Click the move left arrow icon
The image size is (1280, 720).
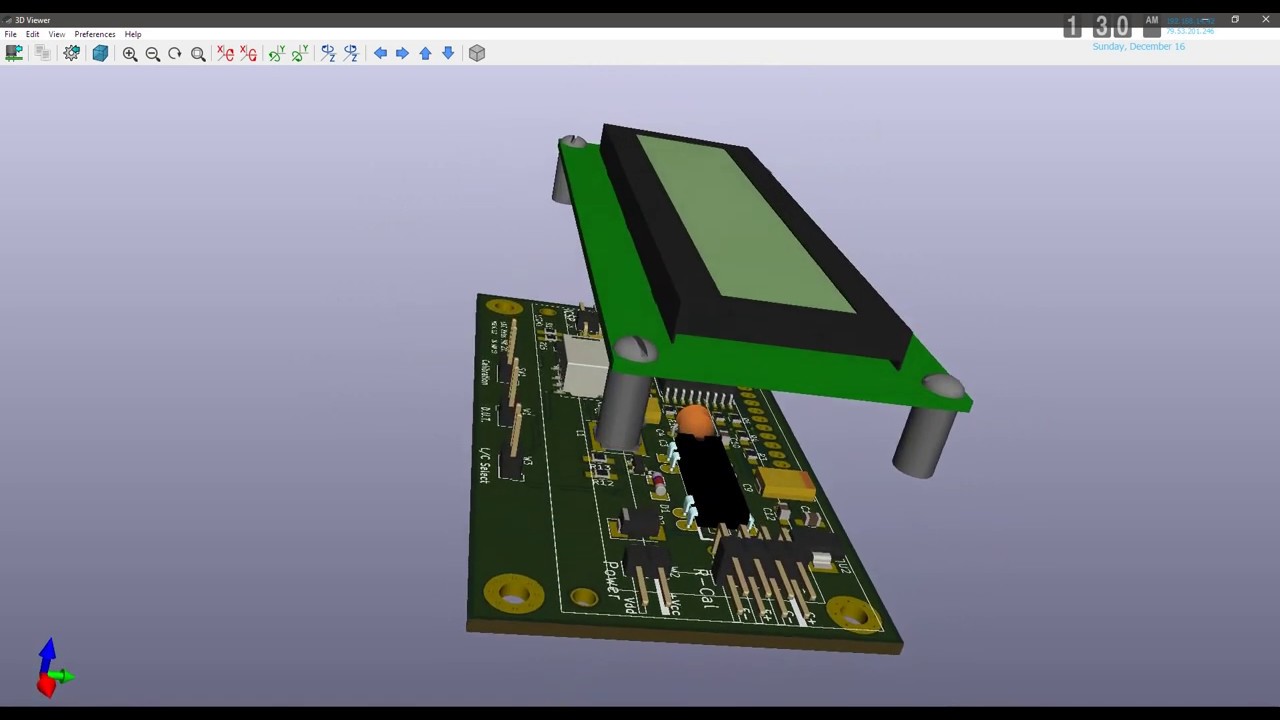click(380, 53)
